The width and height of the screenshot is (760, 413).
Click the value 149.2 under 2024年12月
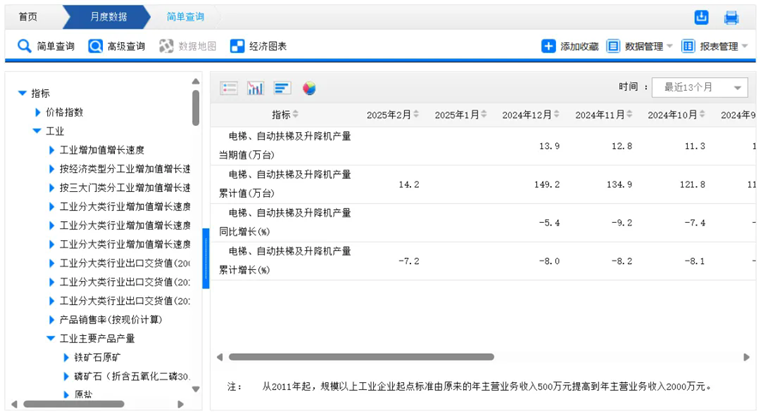pos(547,184)
